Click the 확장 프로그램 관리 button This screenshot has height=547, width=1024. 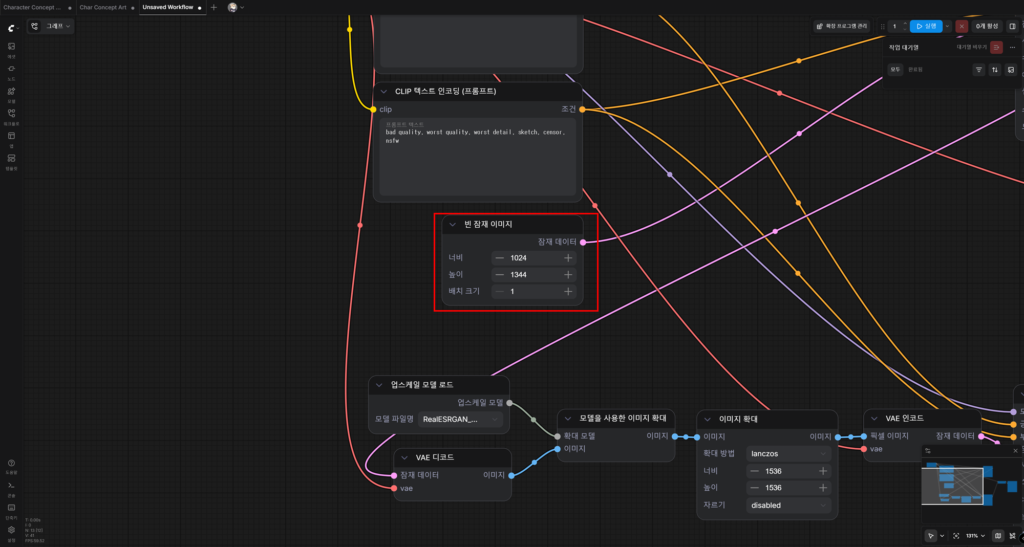click(x=841, y=26)
